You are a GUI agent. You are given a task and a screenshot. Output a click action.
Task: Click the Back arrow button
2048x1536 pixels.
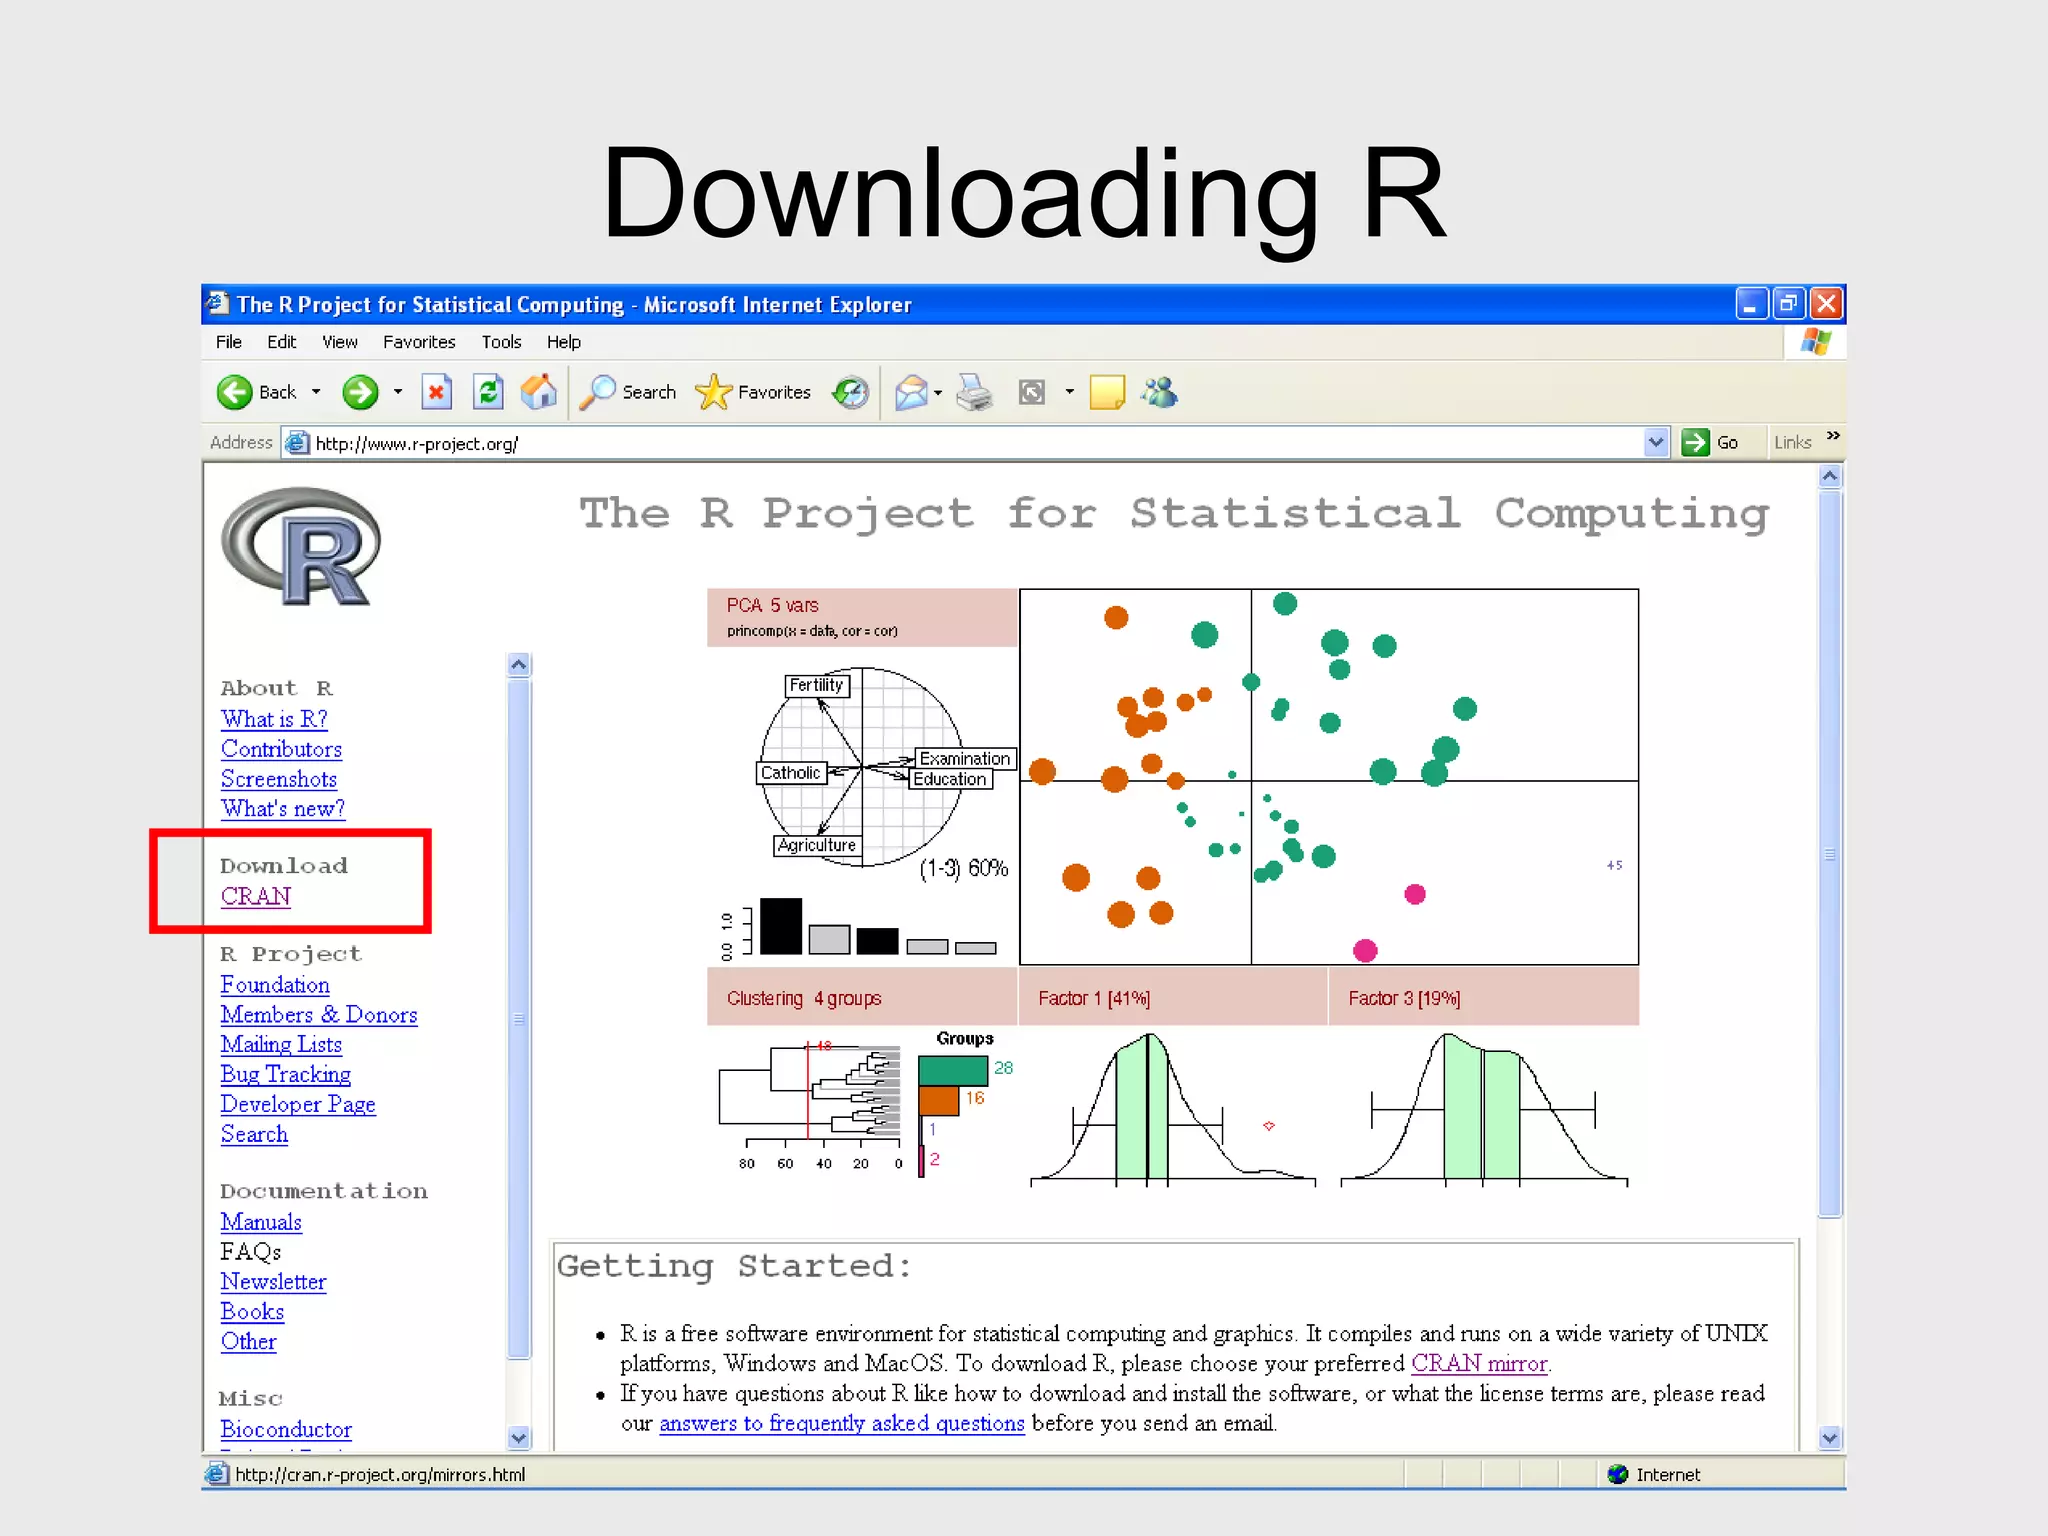(235, 392)
